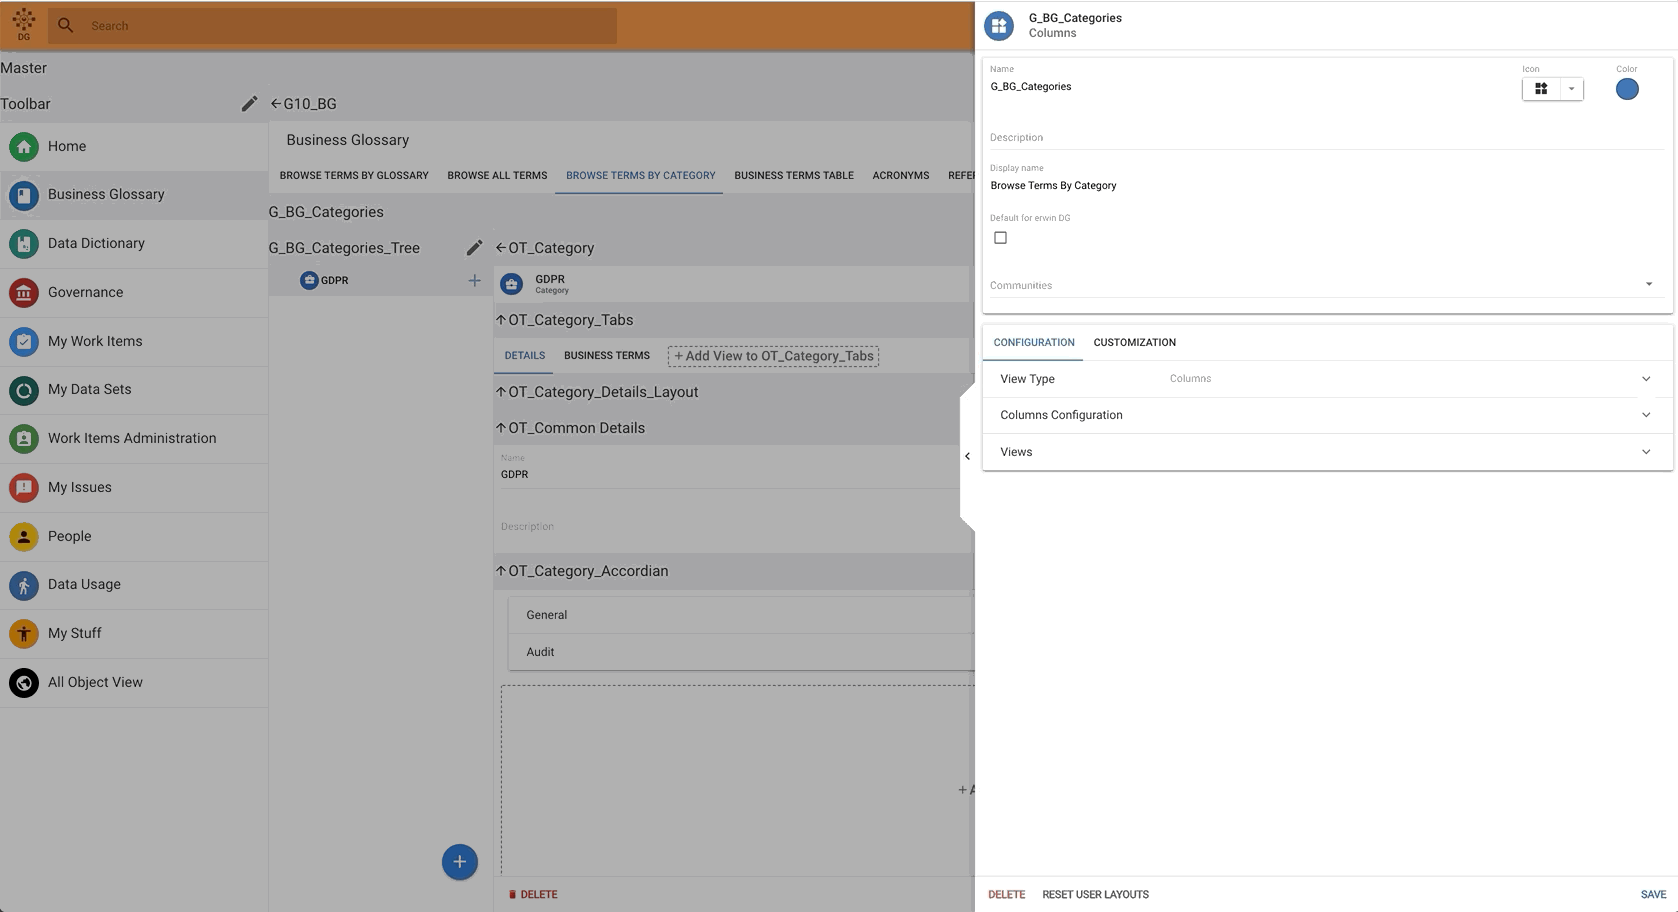Switch to the Customization tab
1678x912 pixels.
(1134, 342)
